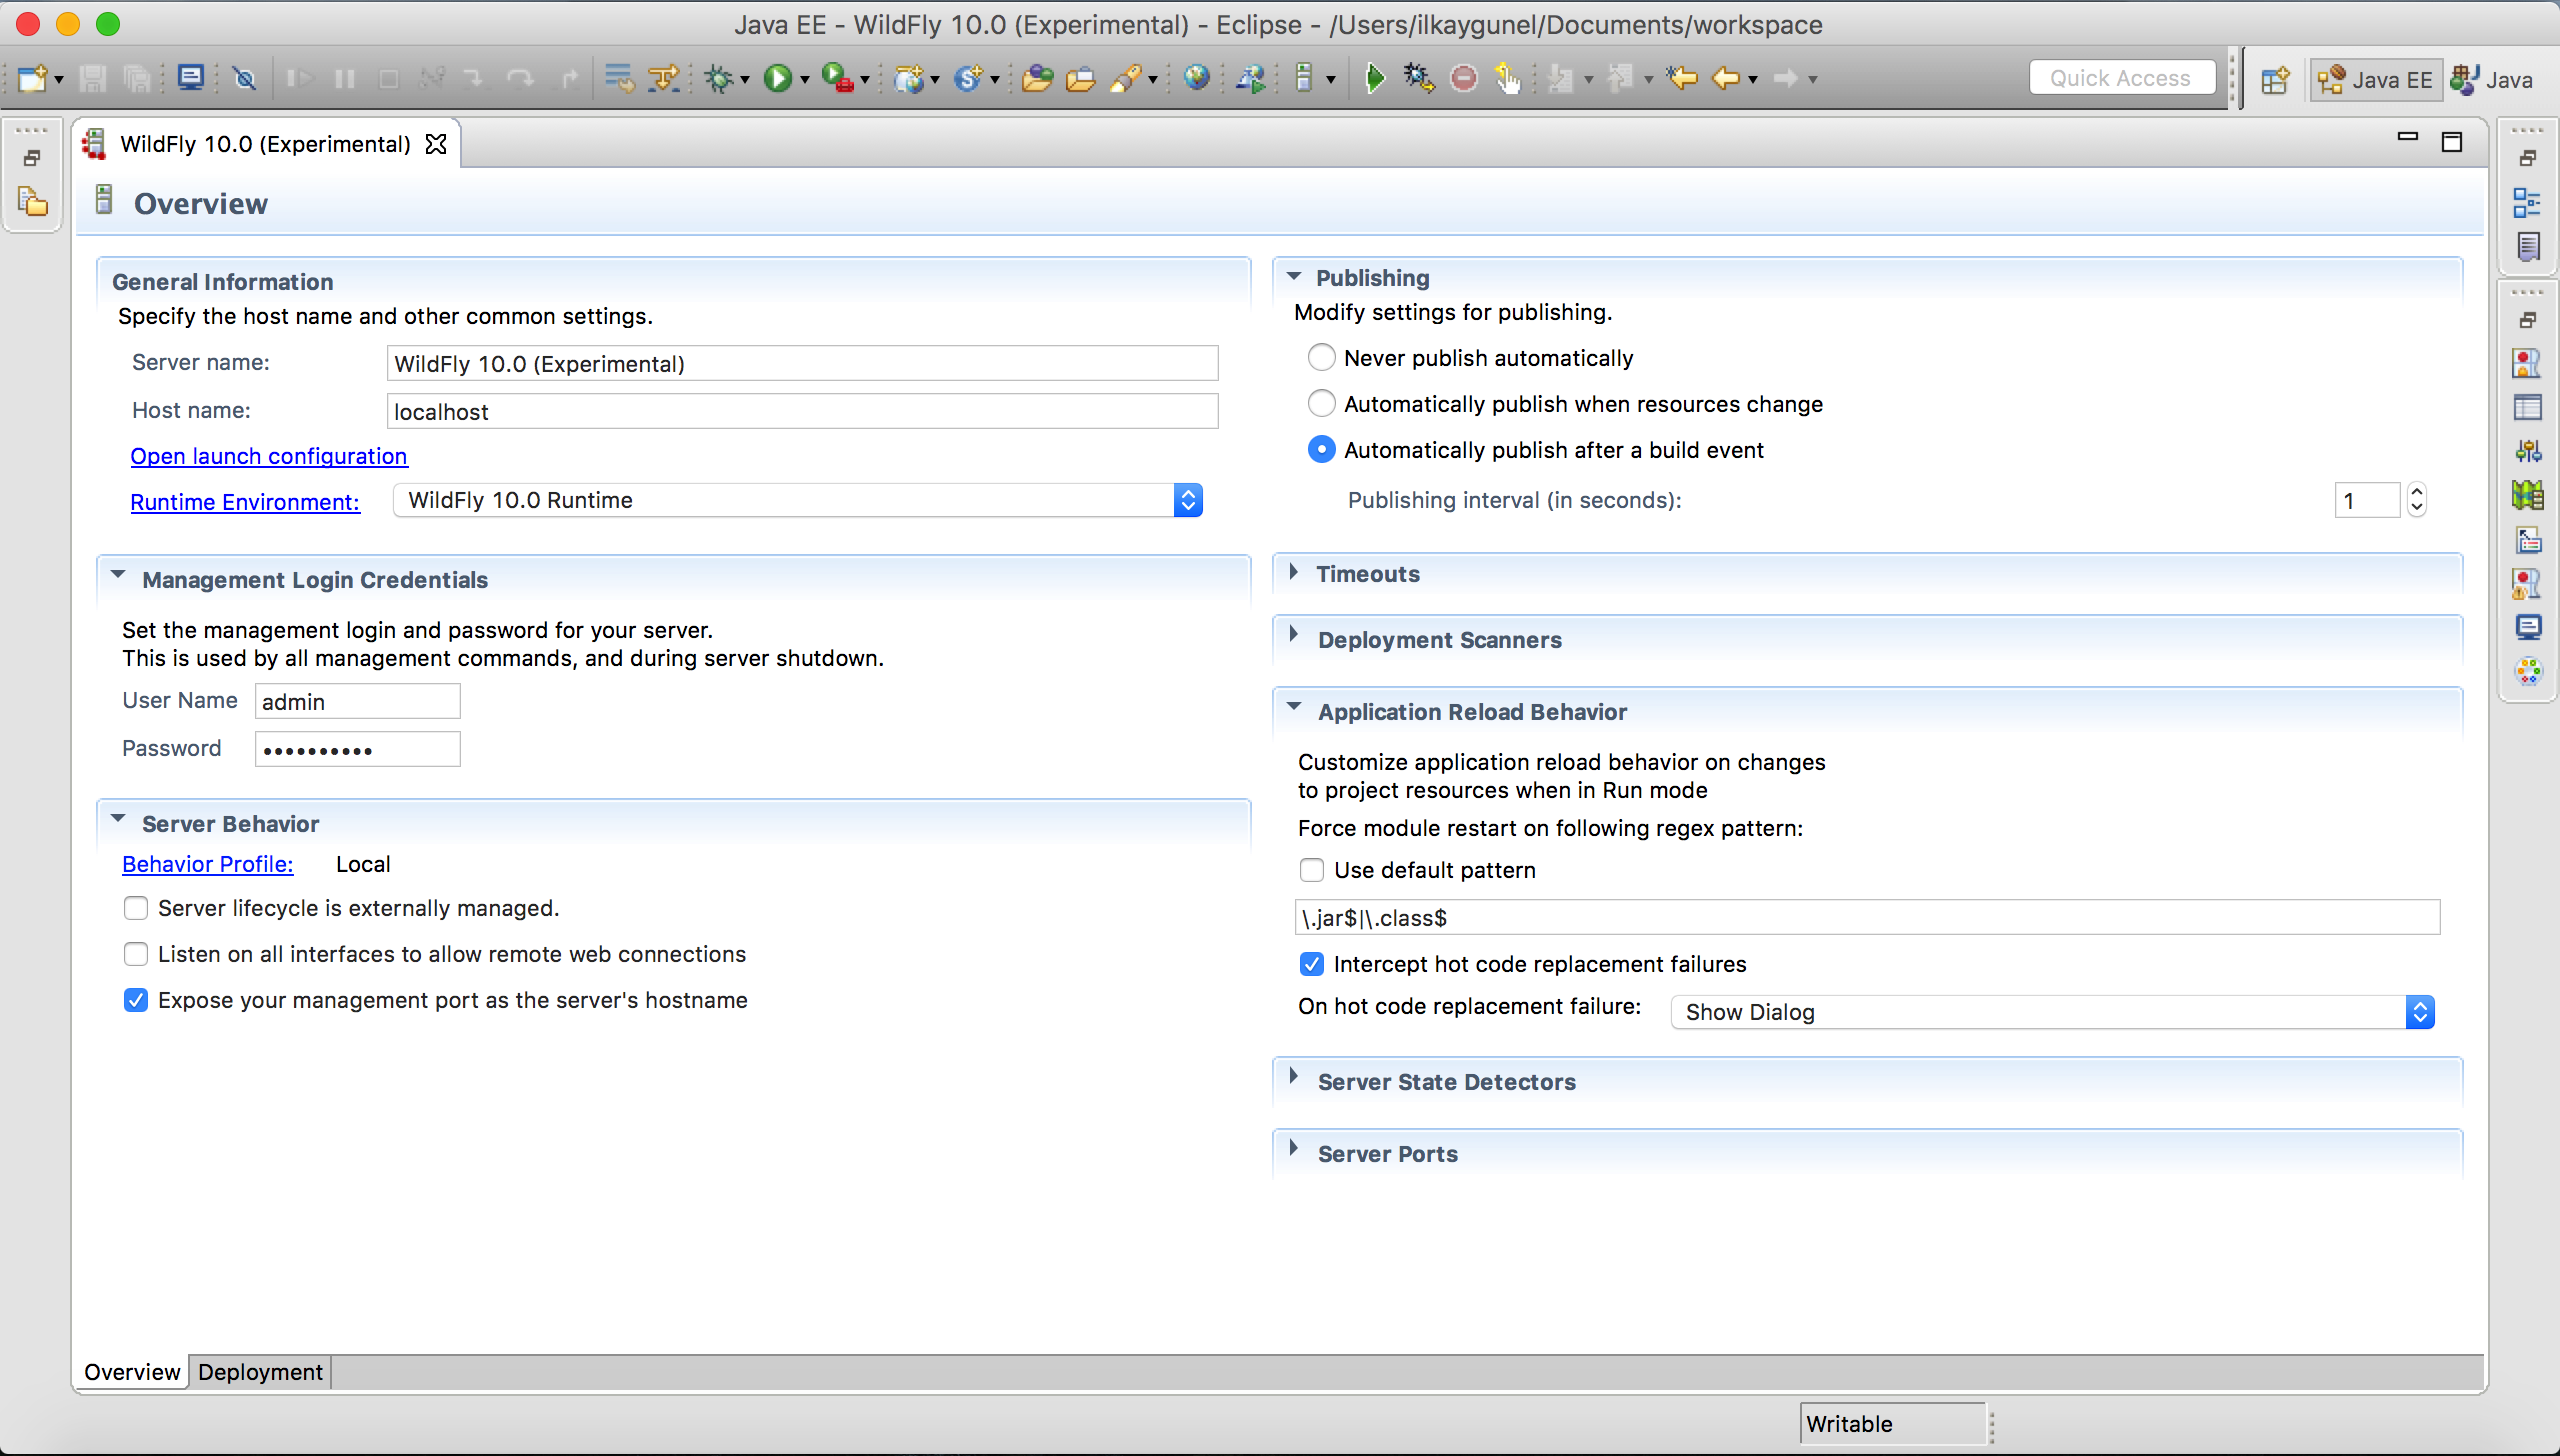The height and width of the screenshot is (1456, 2560).
Task: Check Server lifecycle is externally managed
Action: (136, 908)
